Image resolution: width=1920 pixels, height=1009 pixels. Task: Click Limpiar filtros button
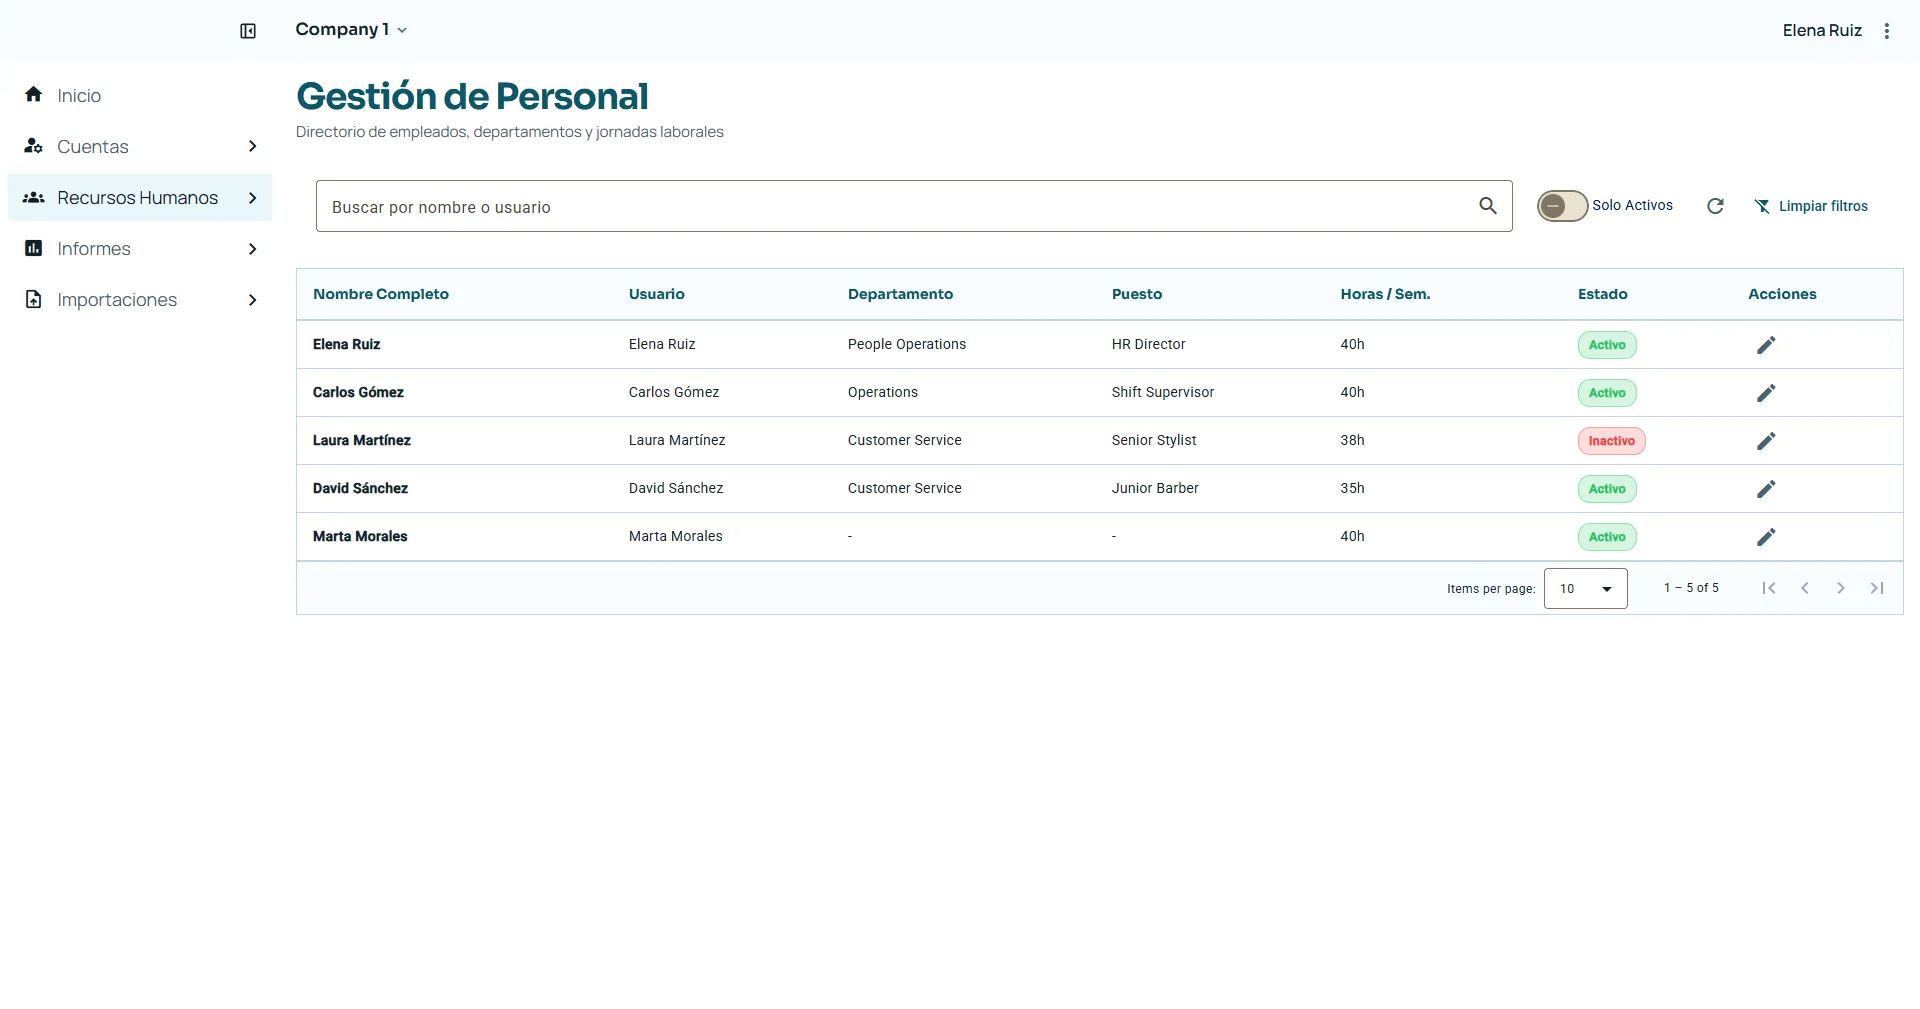(1811, 206)
